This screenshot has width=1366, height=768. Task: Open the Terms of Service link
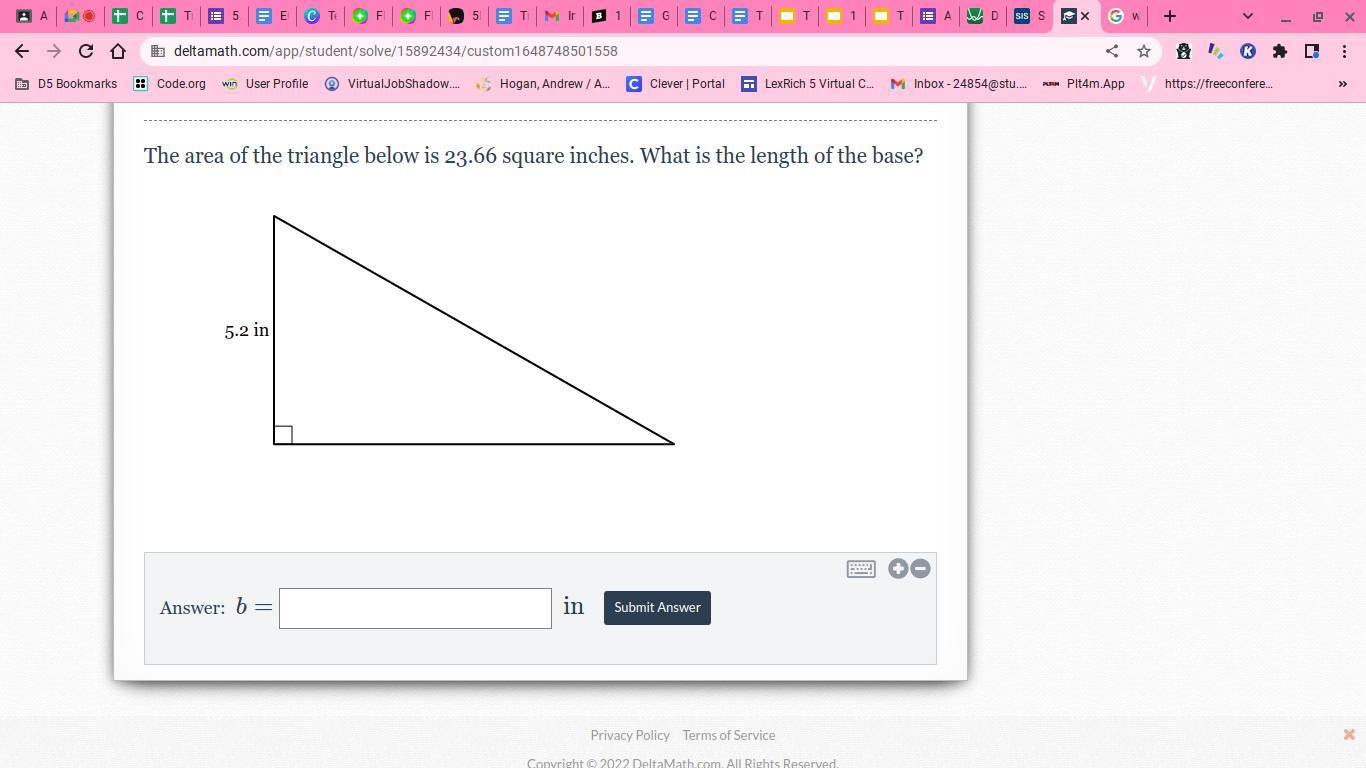point(729,735)
